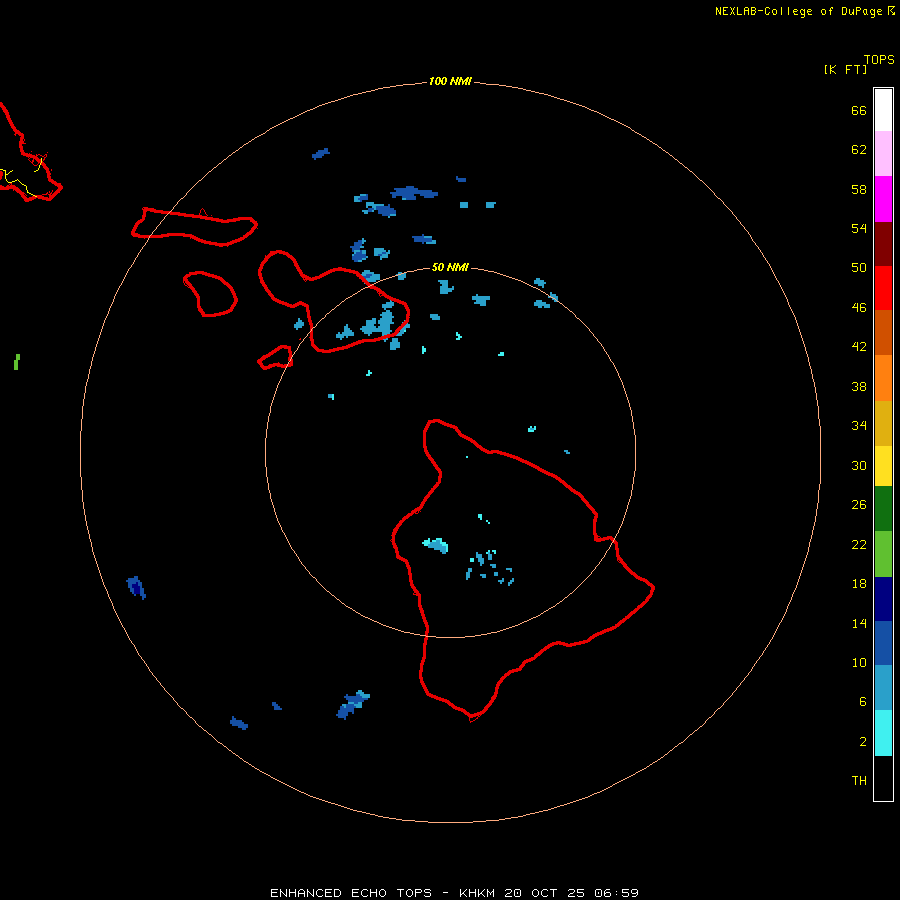The image size is (900, 900).
Task: Click the cyan legend swatch
Action: pyautogui.click(x=883, y=733)
